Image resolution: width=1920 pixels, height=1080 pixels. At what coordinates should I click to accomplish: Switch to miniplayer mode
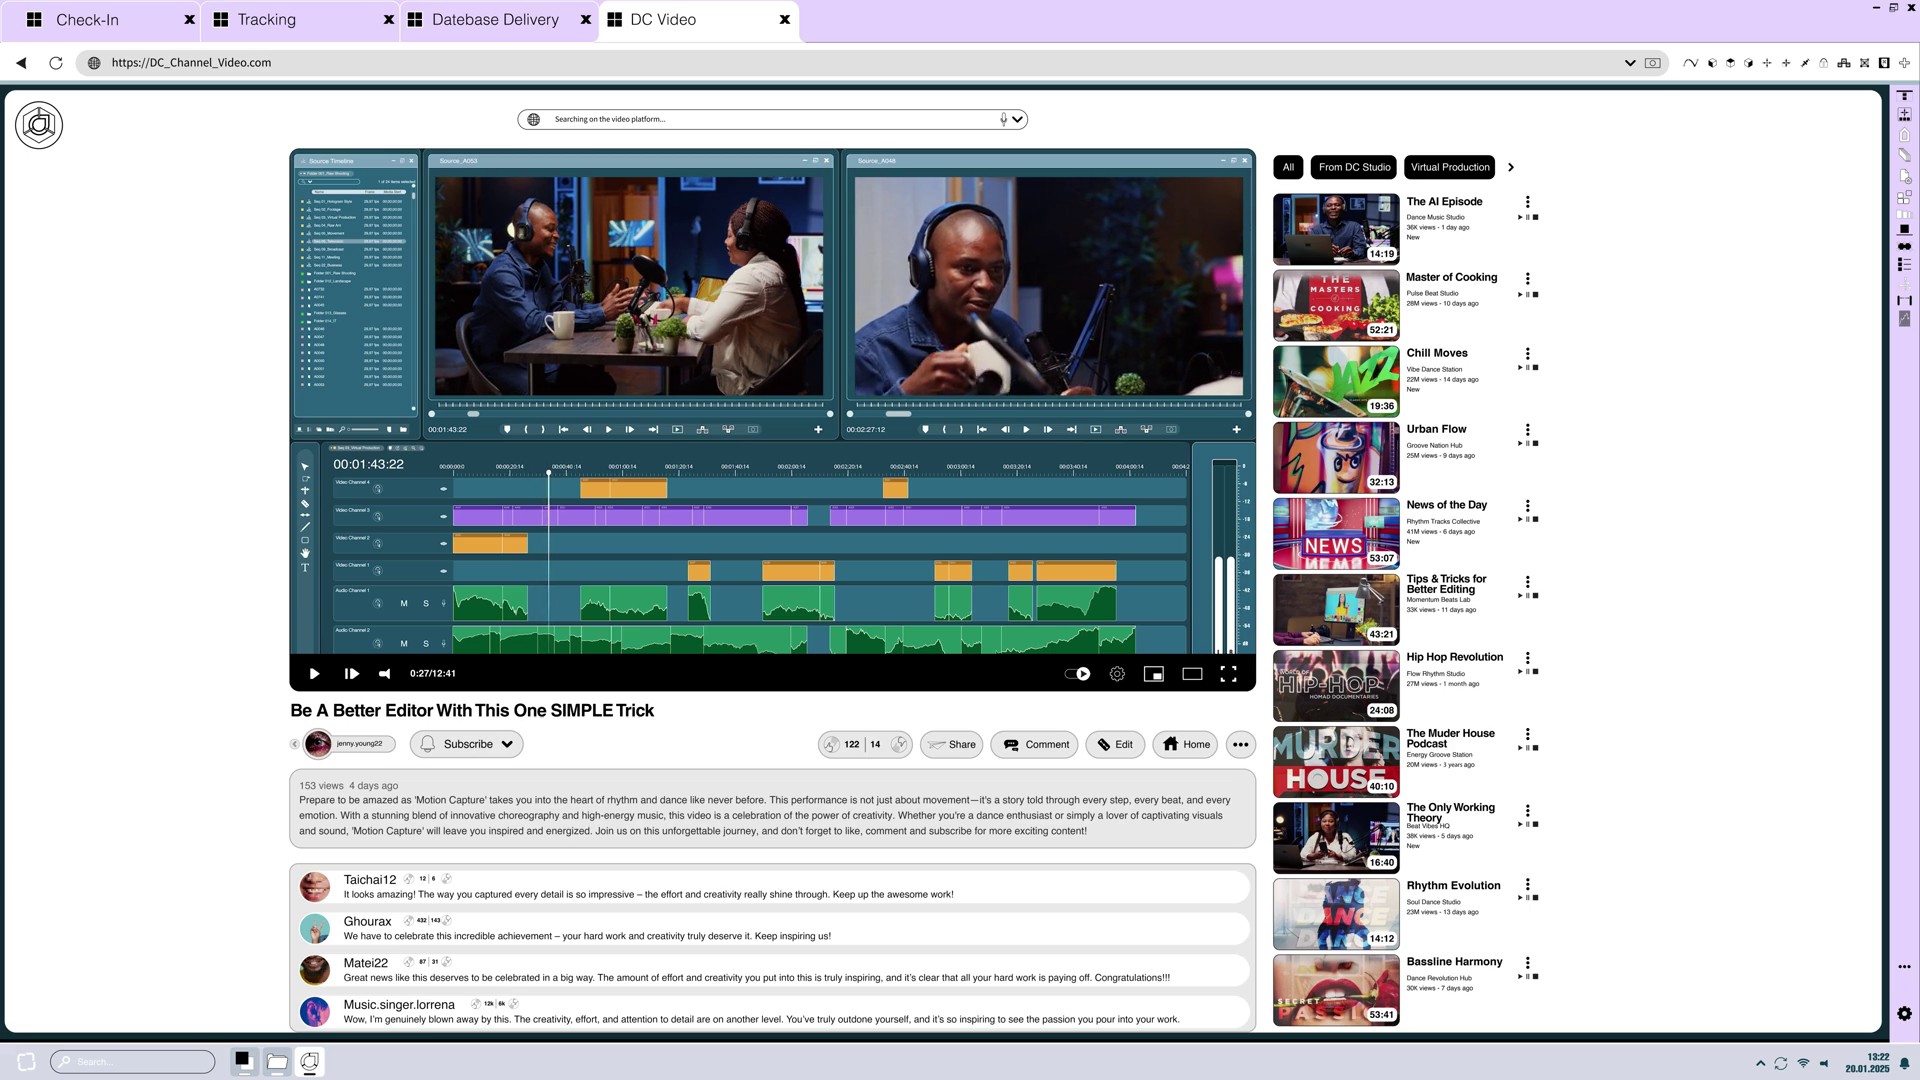(1154, 674)
